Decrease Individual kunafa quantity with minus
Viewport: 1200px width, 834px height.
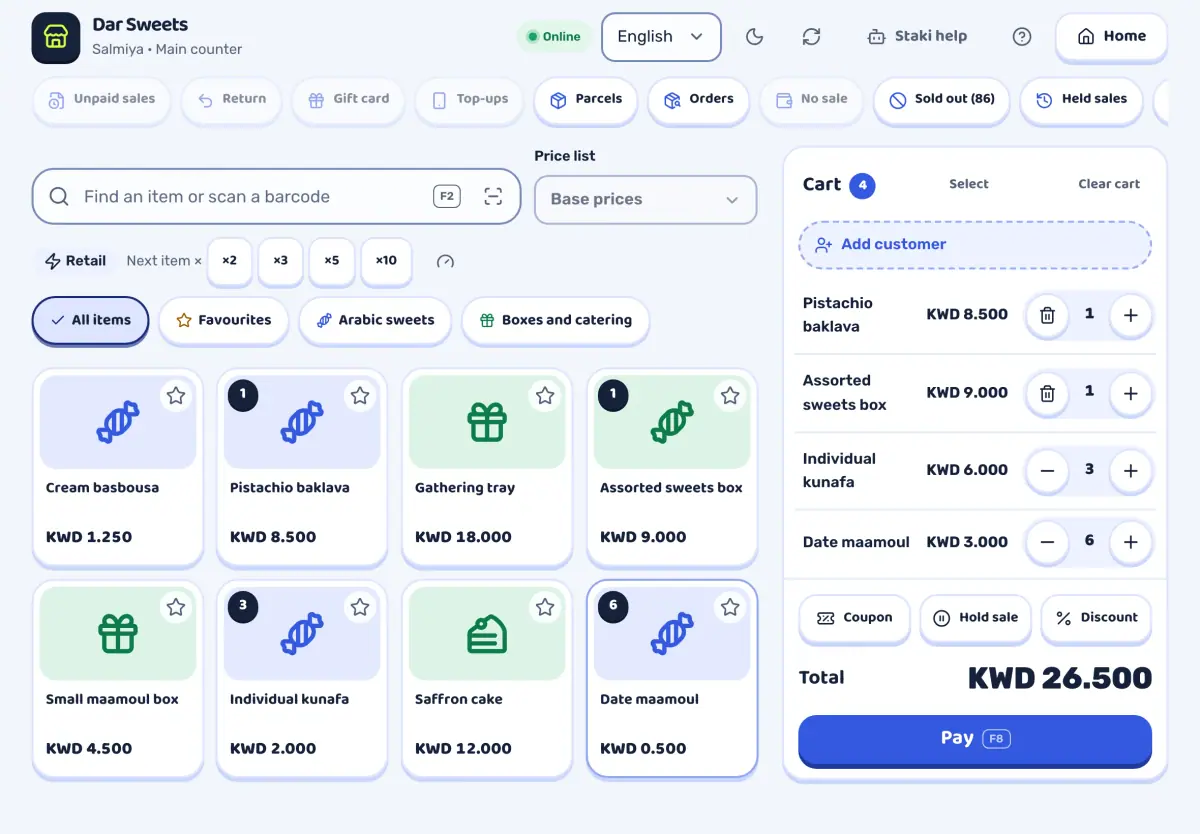click(x=1047, y=470)
